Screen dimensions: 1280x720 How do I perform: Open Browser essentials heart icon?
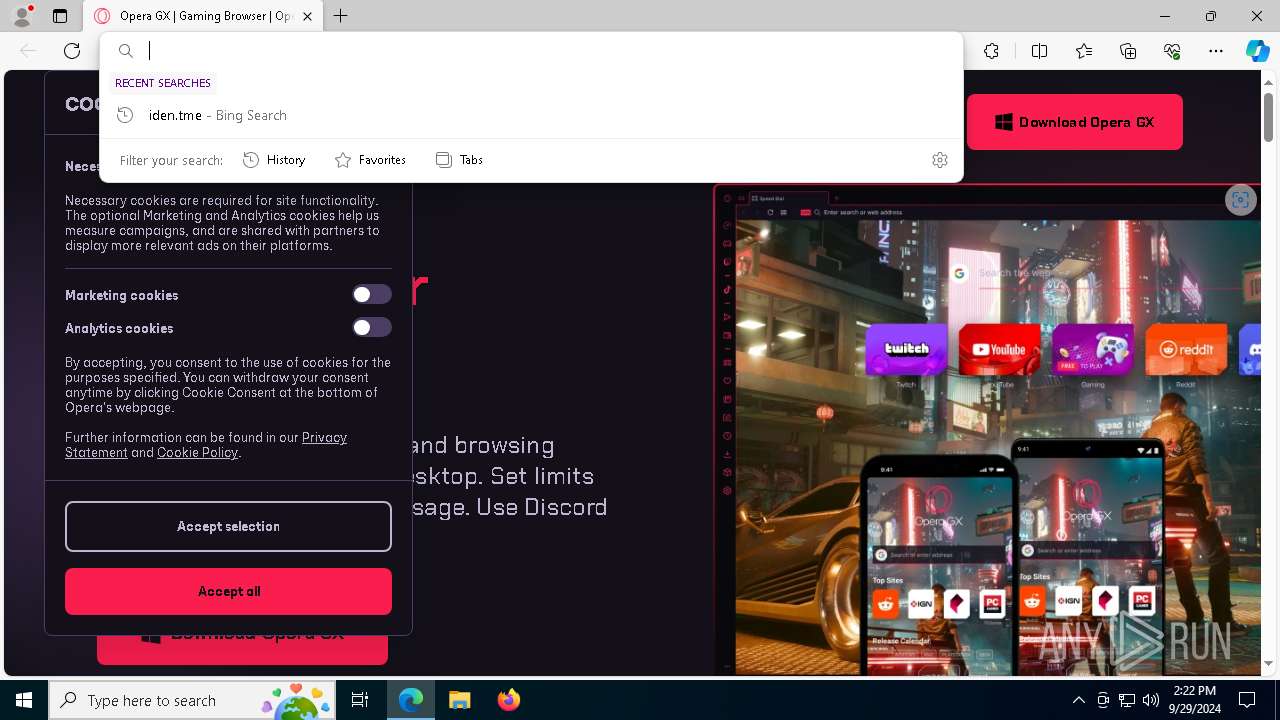(1172, 51)
